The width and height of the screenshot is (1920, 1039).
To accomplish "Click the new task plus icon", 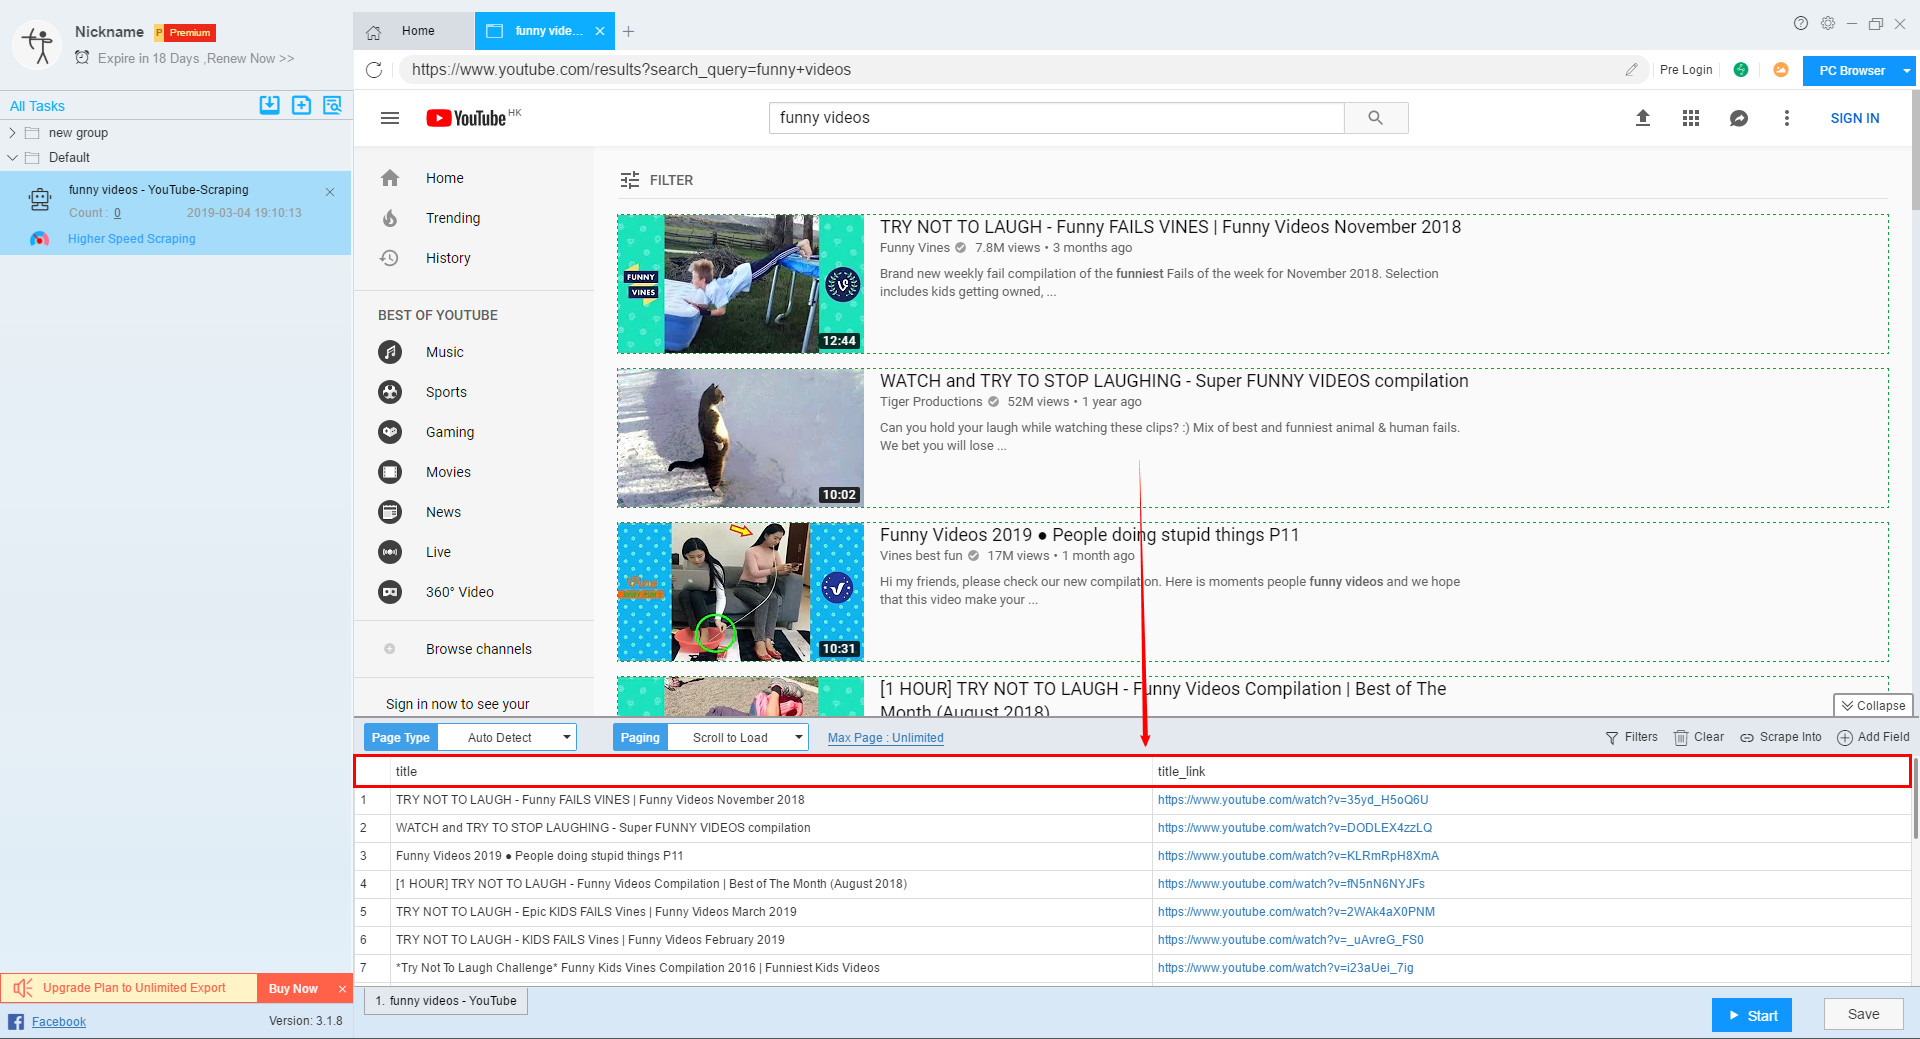I will [x=301, y=105].
